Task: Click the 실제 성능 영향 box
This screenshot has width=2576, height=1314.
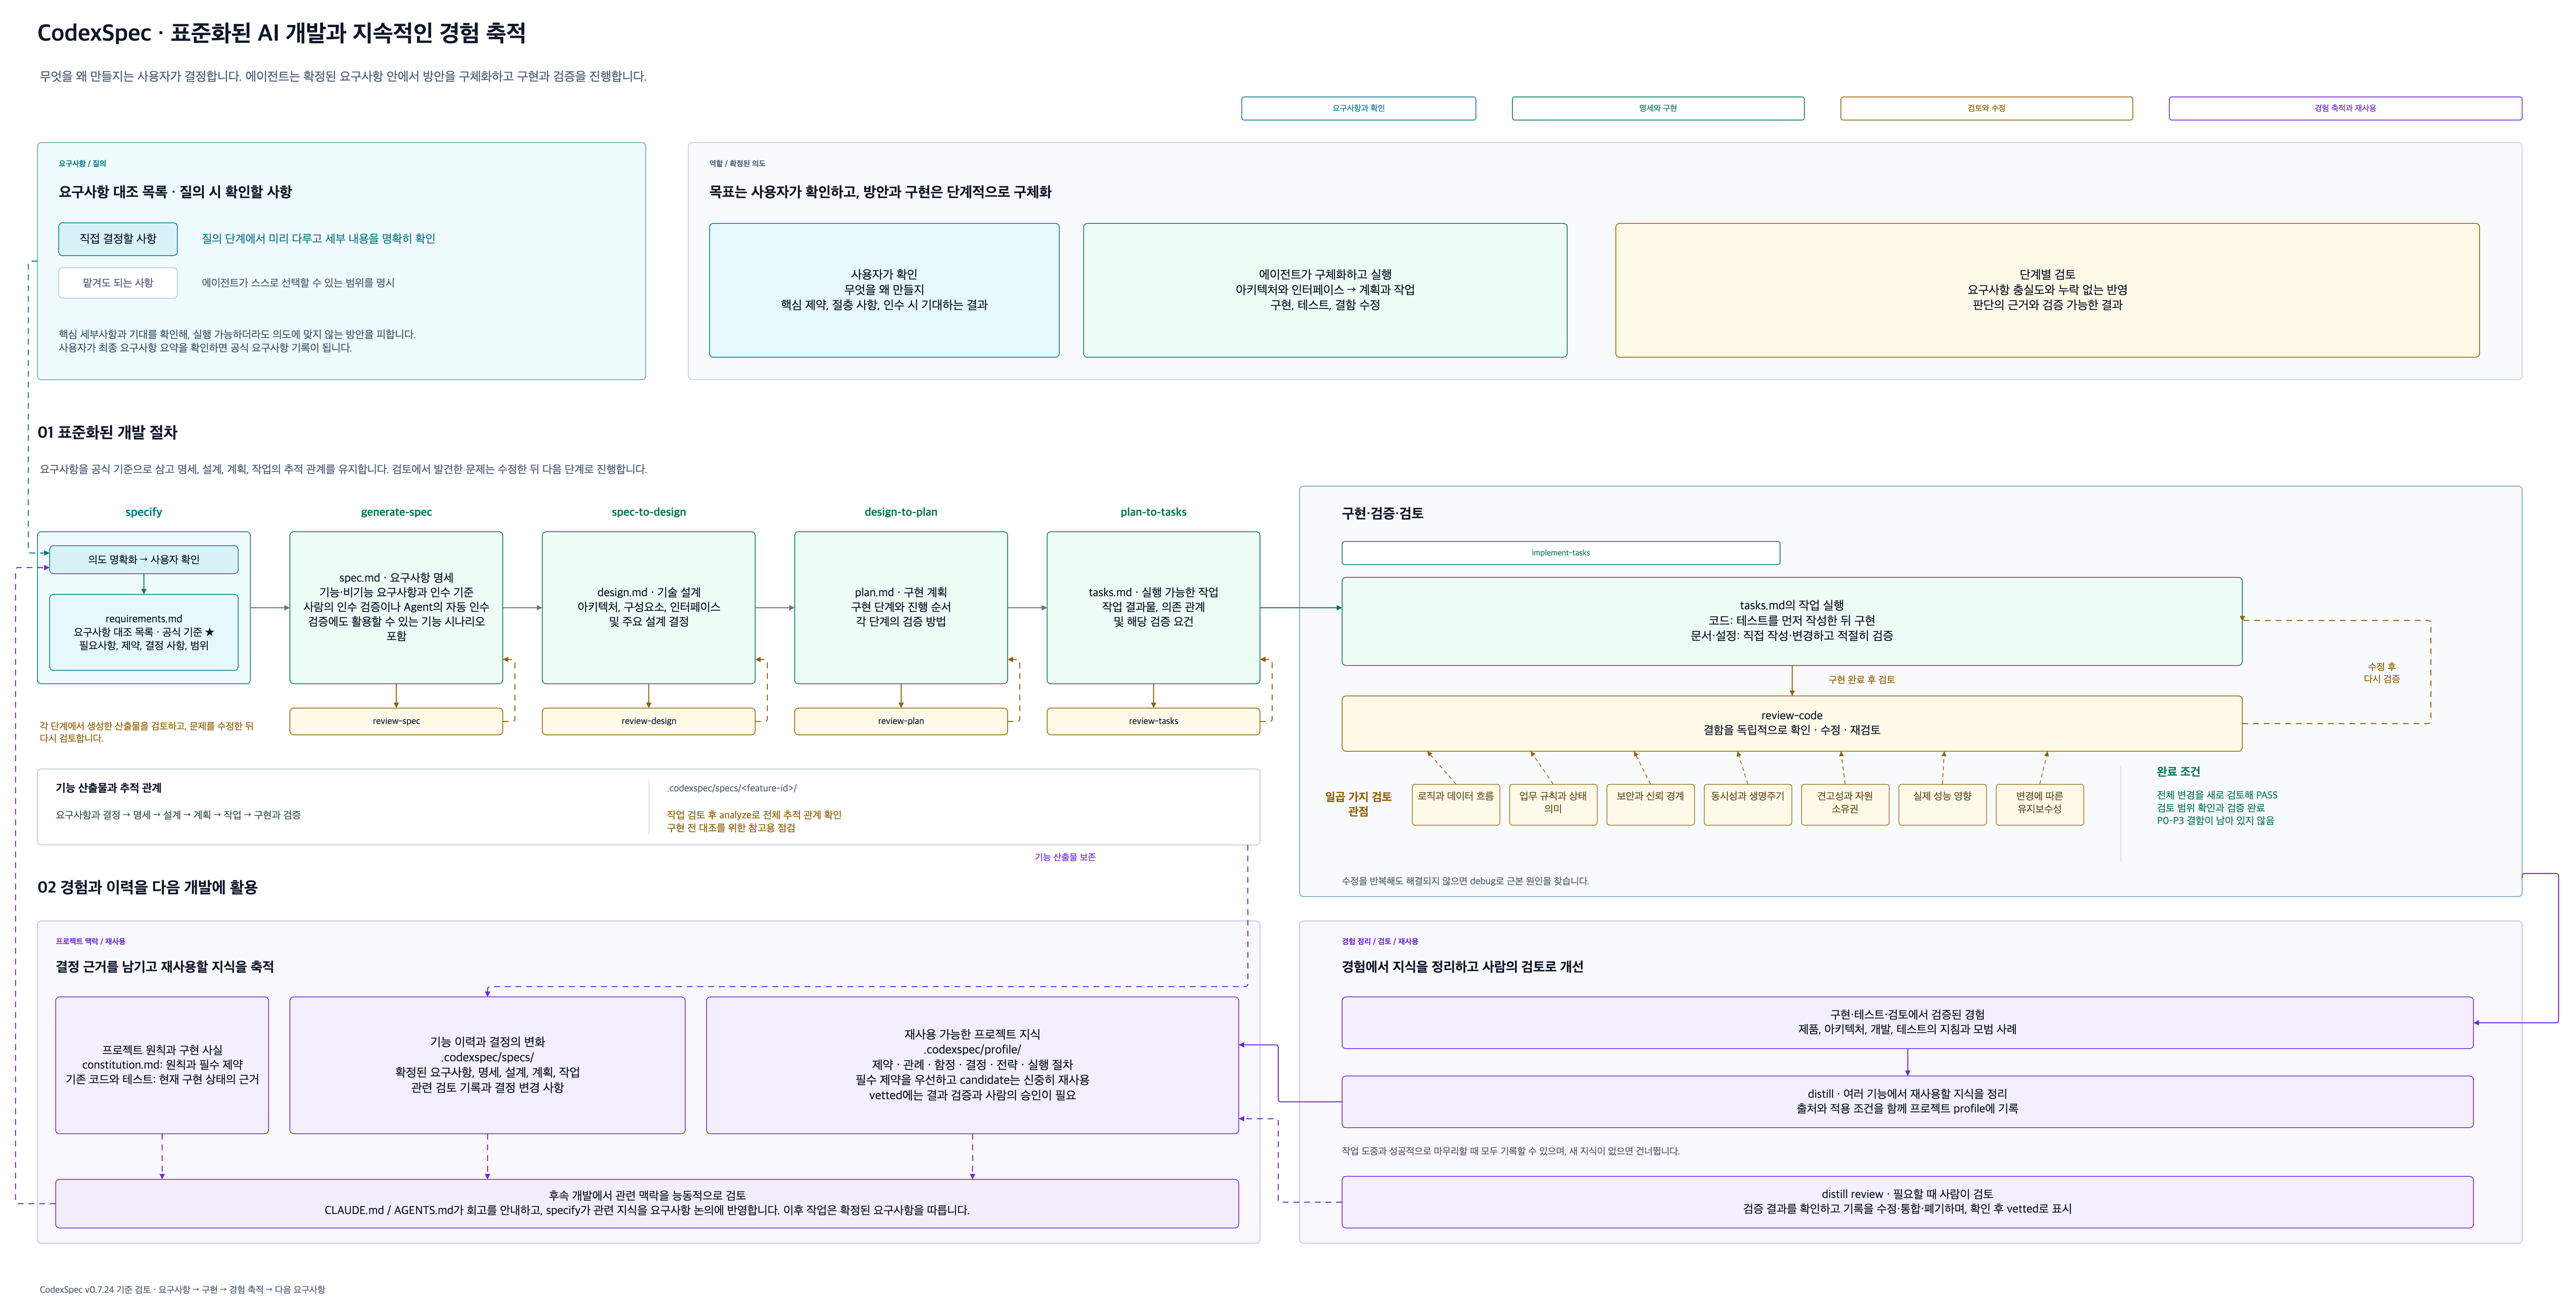Action: click(x=1942, y=805)
